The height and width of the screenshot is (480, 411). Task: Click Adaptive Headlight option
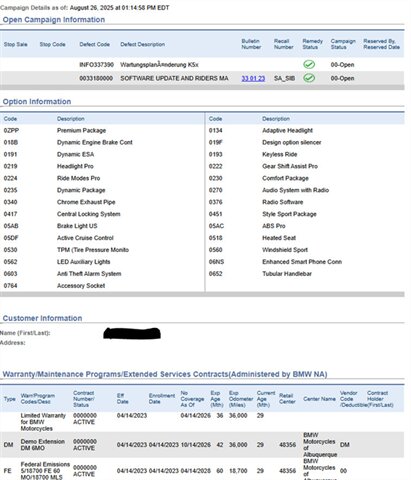[x=287, y=130]
